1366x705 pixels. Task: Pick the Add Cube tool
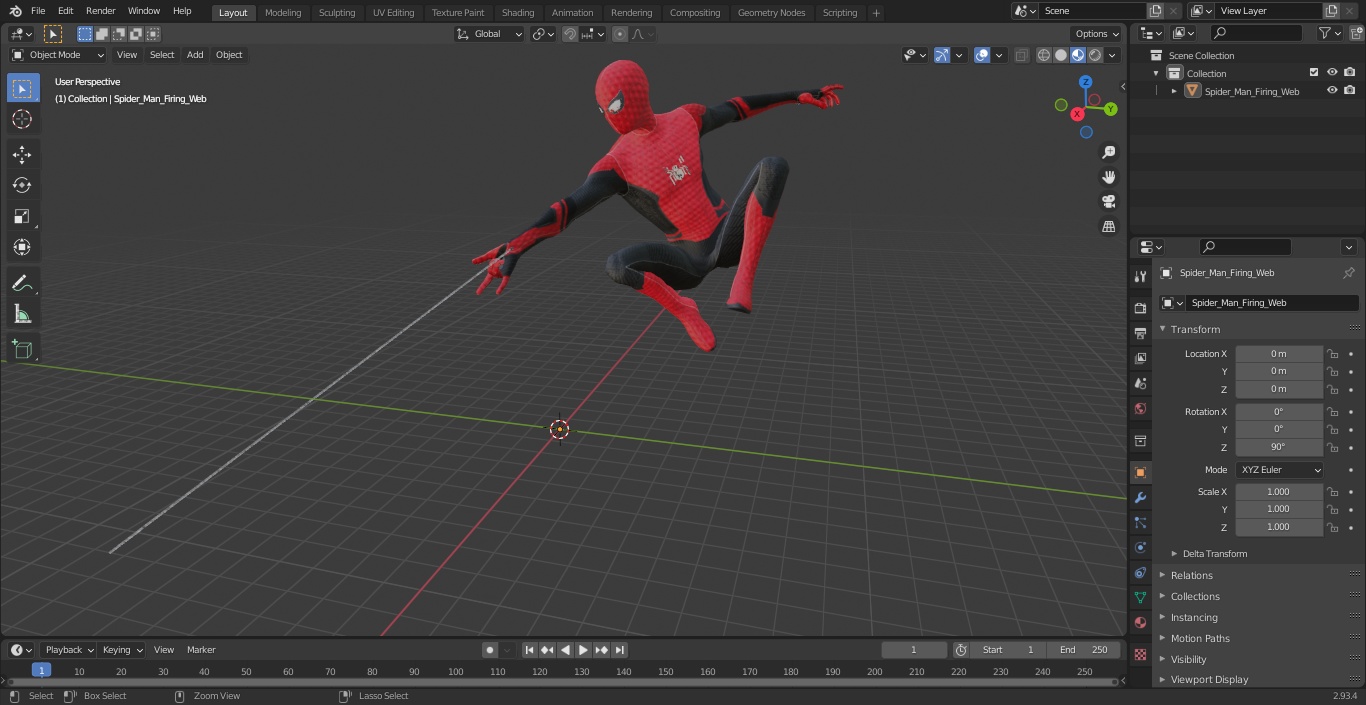click(22, 349)
